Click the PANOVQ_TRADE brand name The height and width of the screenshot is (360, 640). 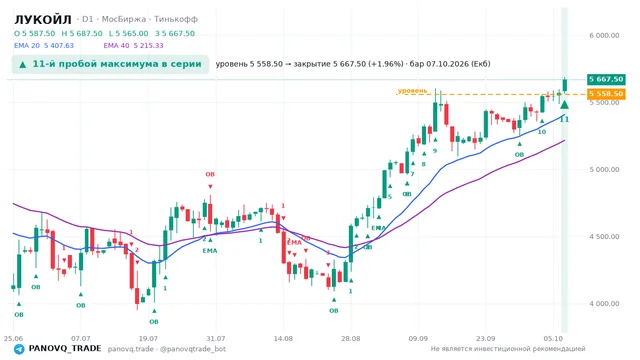coord(65,349)
